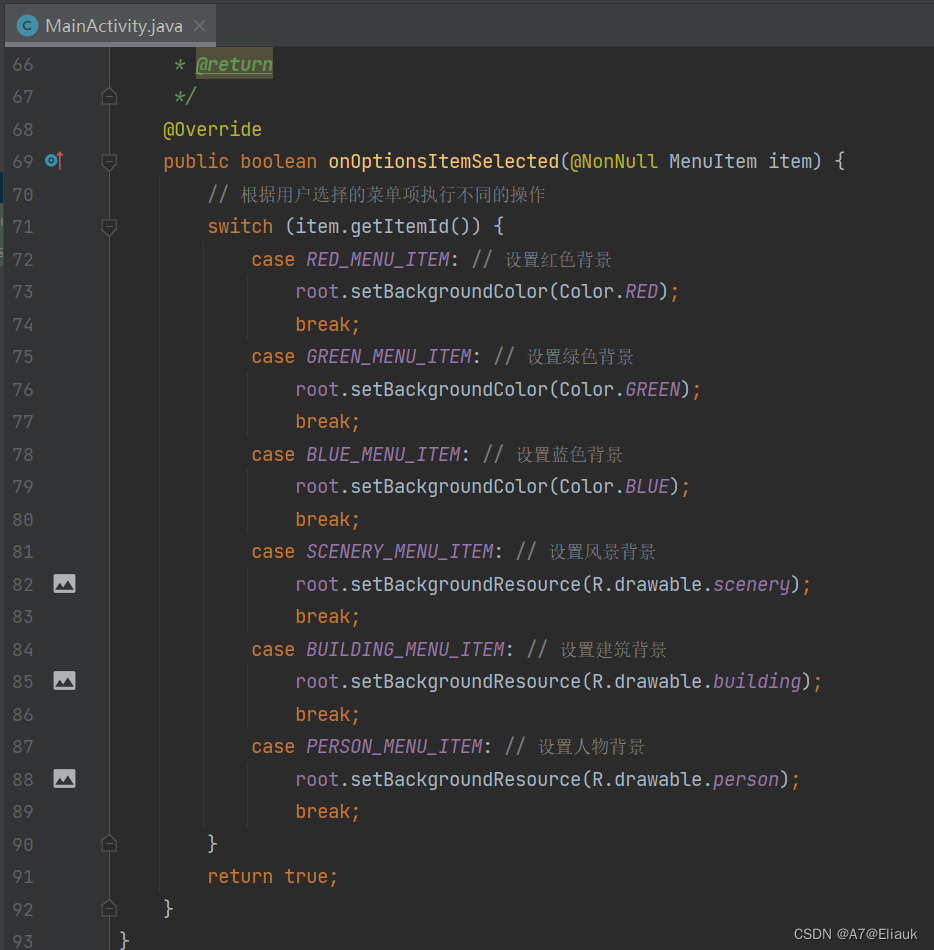Click the break statement on line 74

[x=328, y=324]
